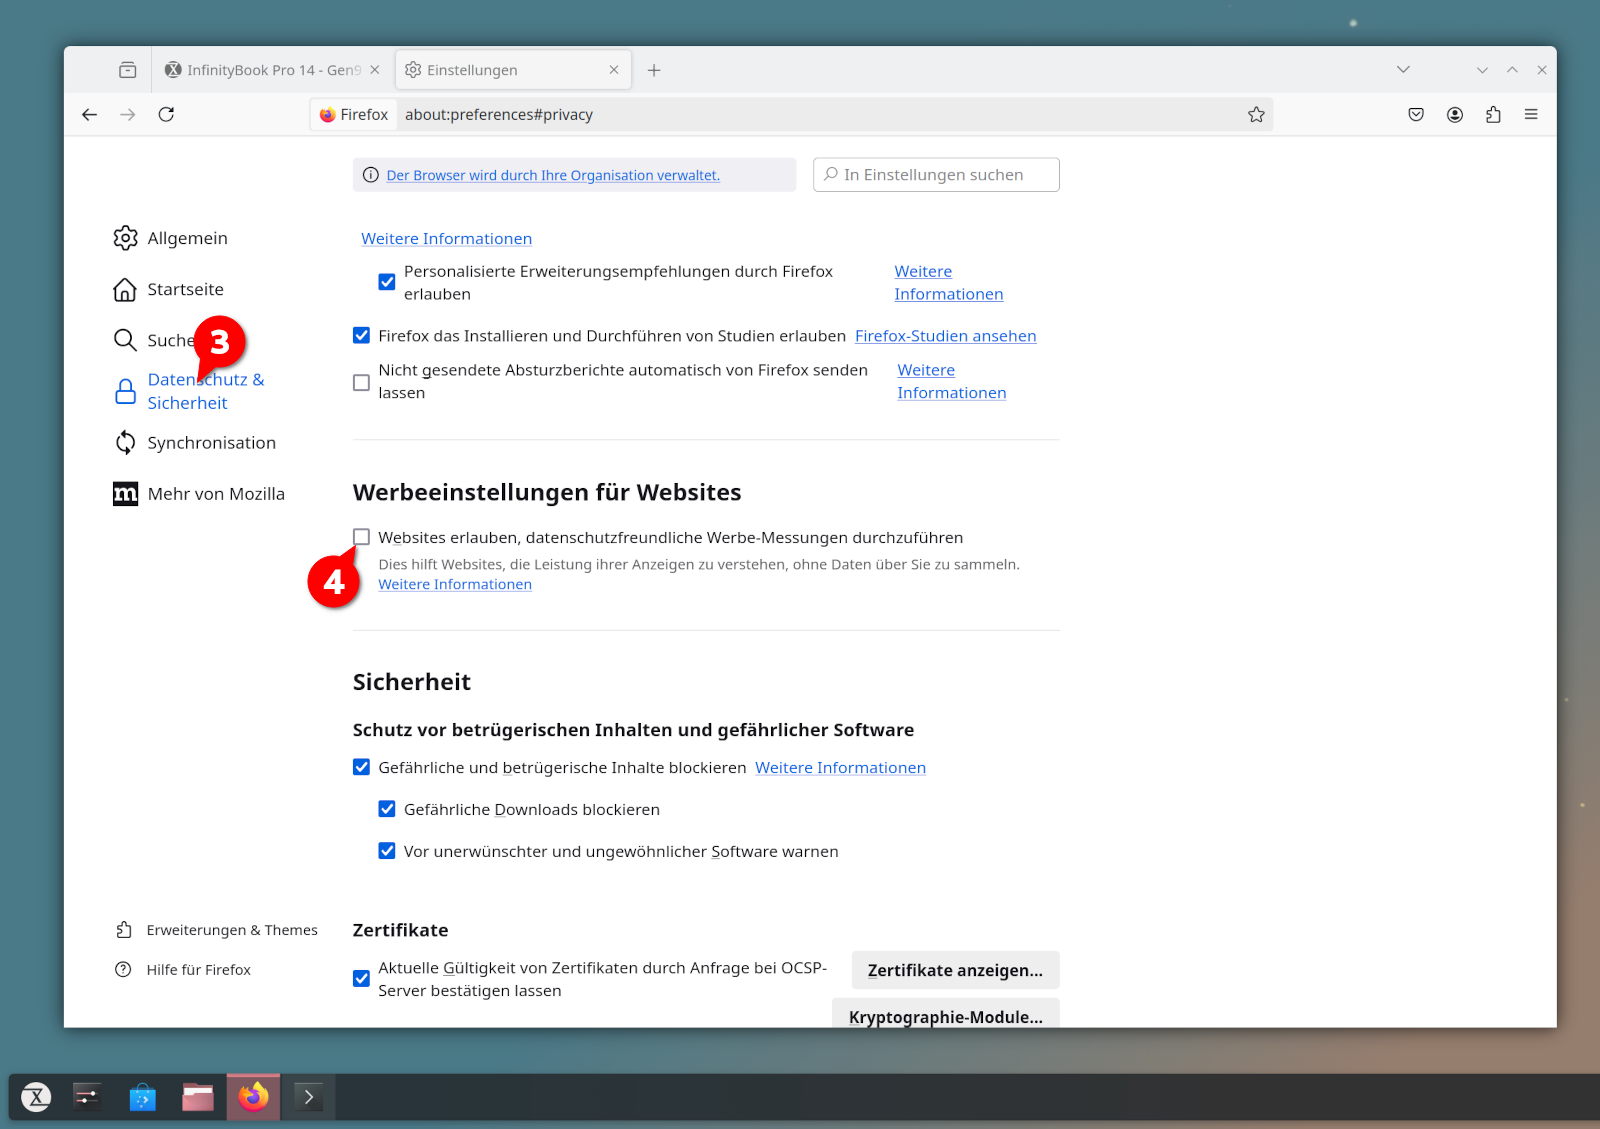Click the Startseite house icon
This screenshot has height=1129, width=1600.
pyautogui.click(x=125, y=289)
